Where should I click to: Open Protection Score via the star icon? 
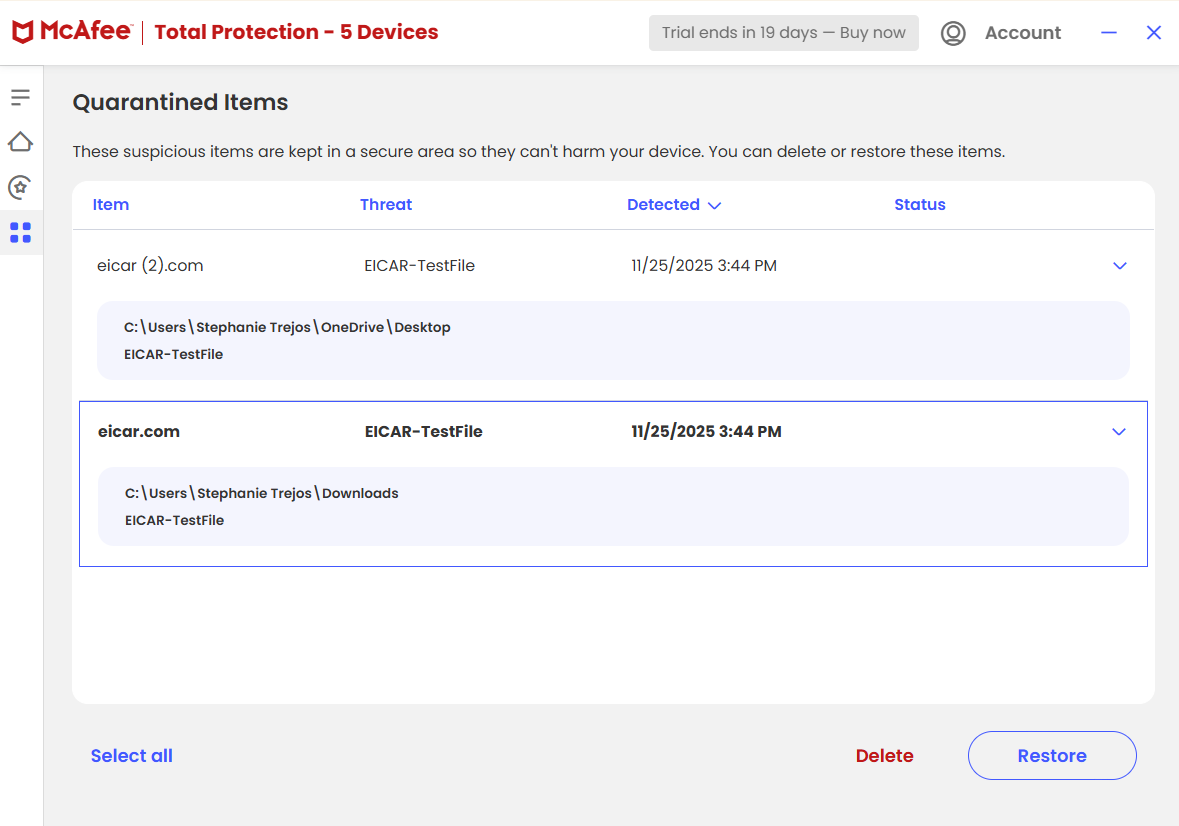(21, 187)
